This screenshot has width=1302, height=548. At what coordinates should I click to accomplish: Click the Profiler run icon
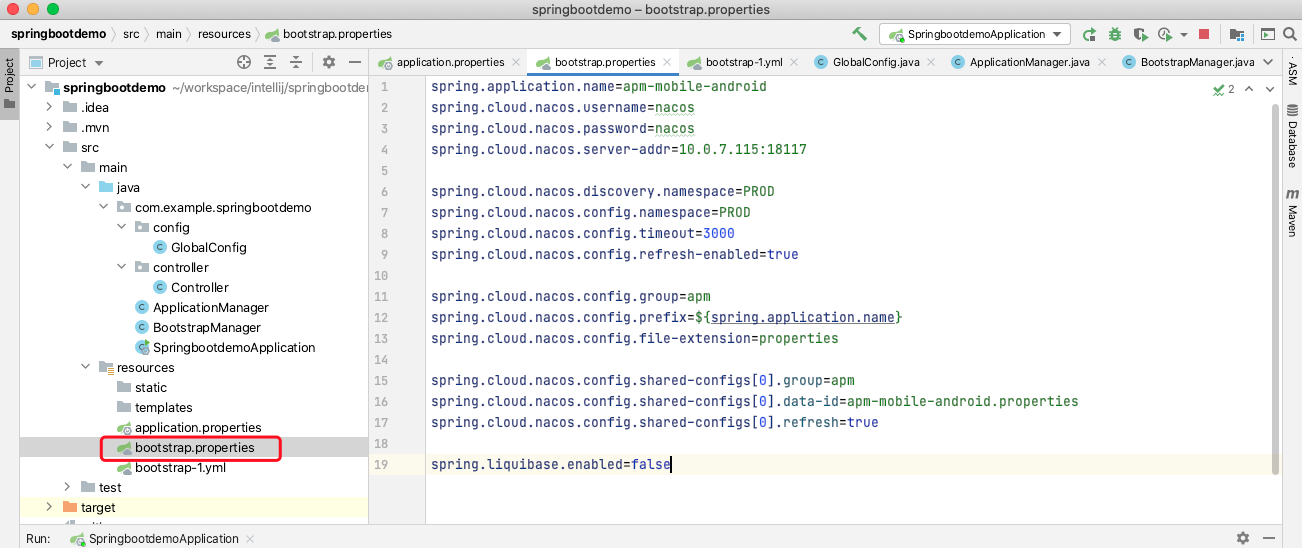pyautogui.click(x=1164, y=34)
